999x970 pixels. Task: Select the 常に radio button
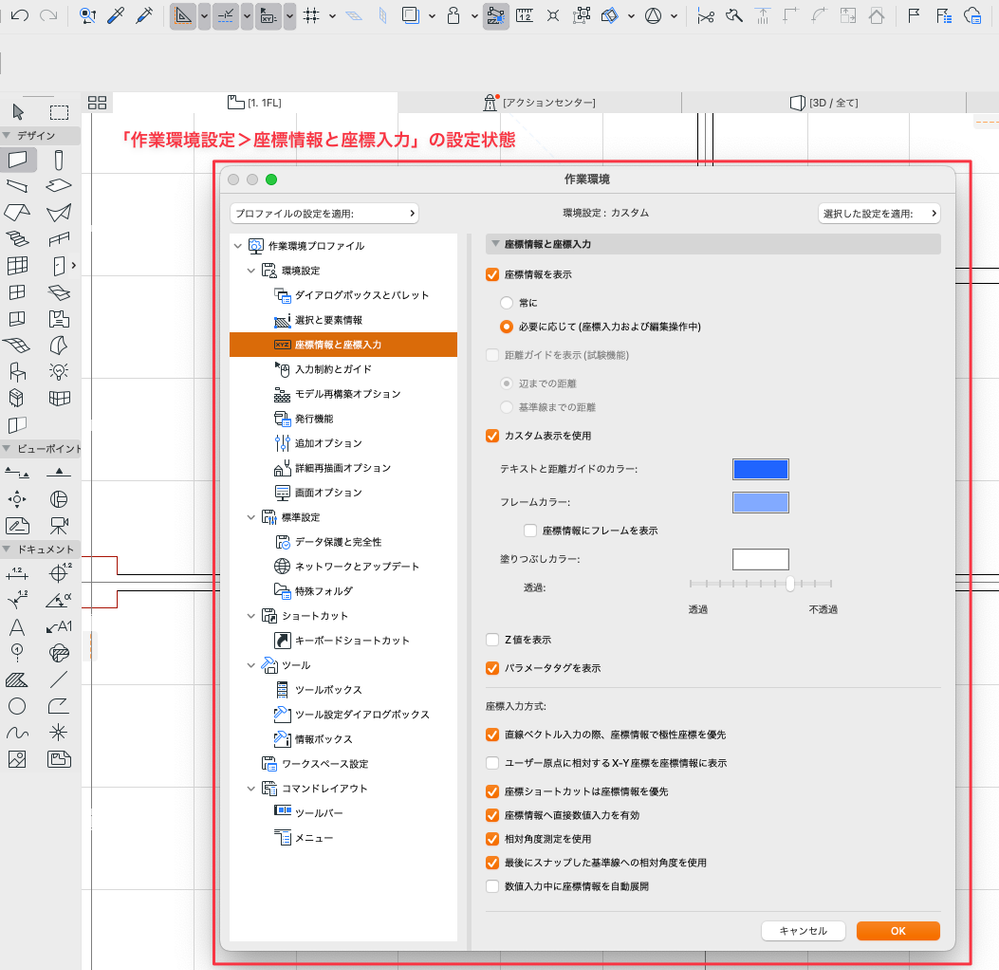(x=507, y=301)
